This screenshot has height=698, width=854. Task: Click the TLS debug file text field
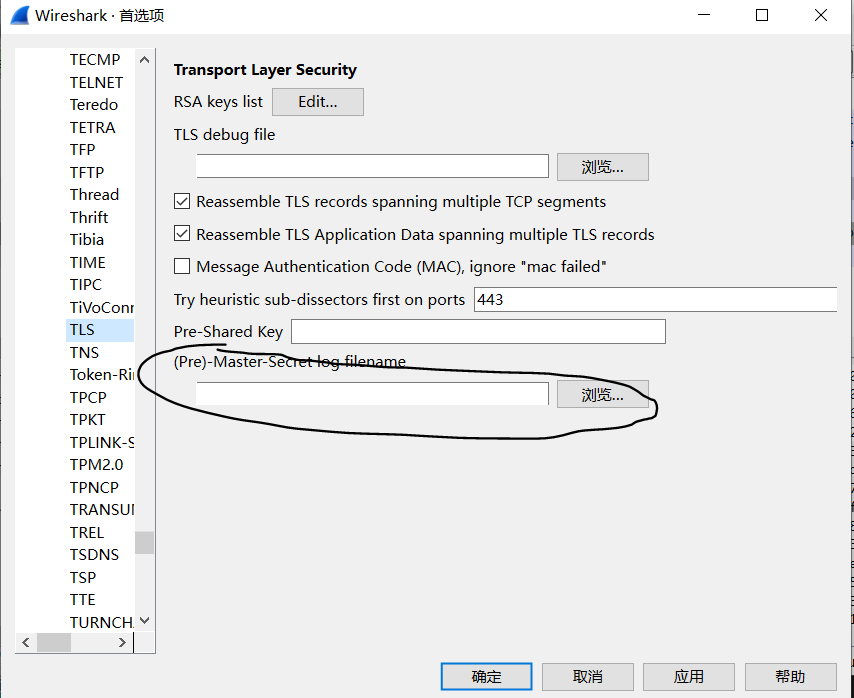coord(372,166)
